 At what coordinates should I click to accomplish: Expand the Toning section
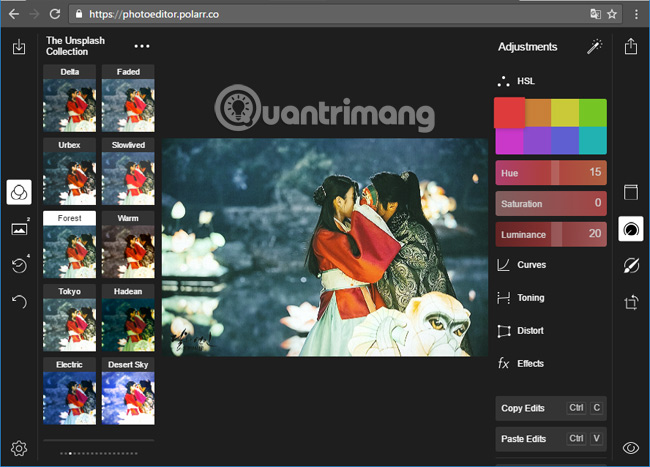(x=530, y=298)
